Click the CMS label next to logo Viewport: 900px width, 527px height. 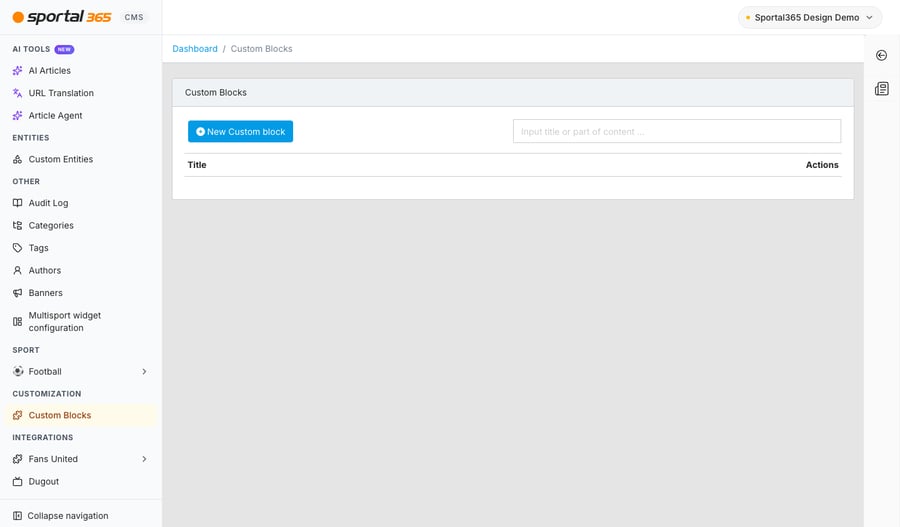pos(134,17)
